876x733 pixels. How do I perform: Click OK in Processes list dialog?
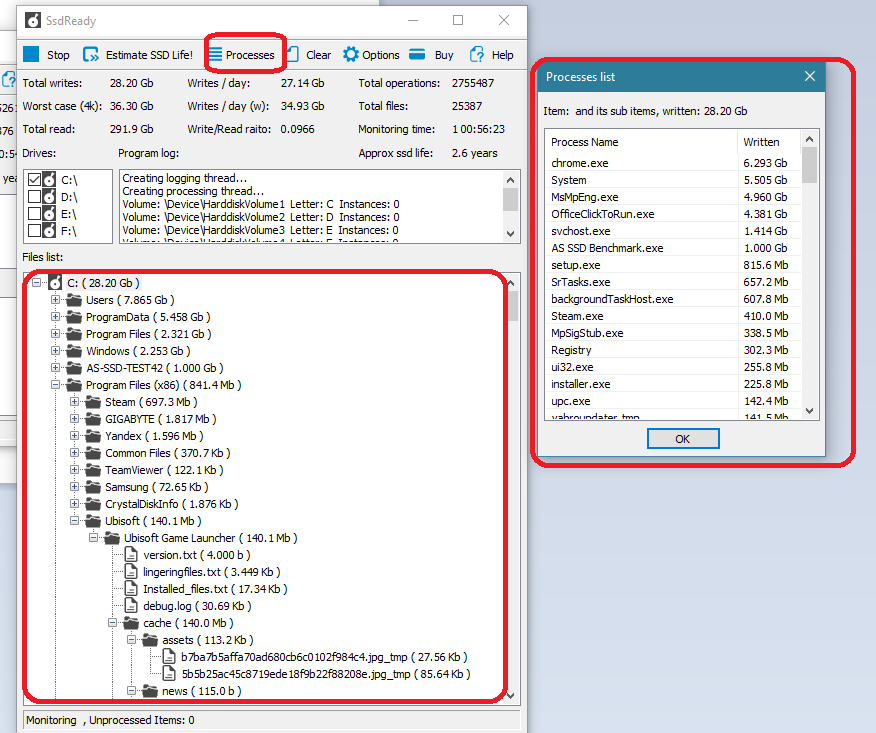(x=683, y=439)
